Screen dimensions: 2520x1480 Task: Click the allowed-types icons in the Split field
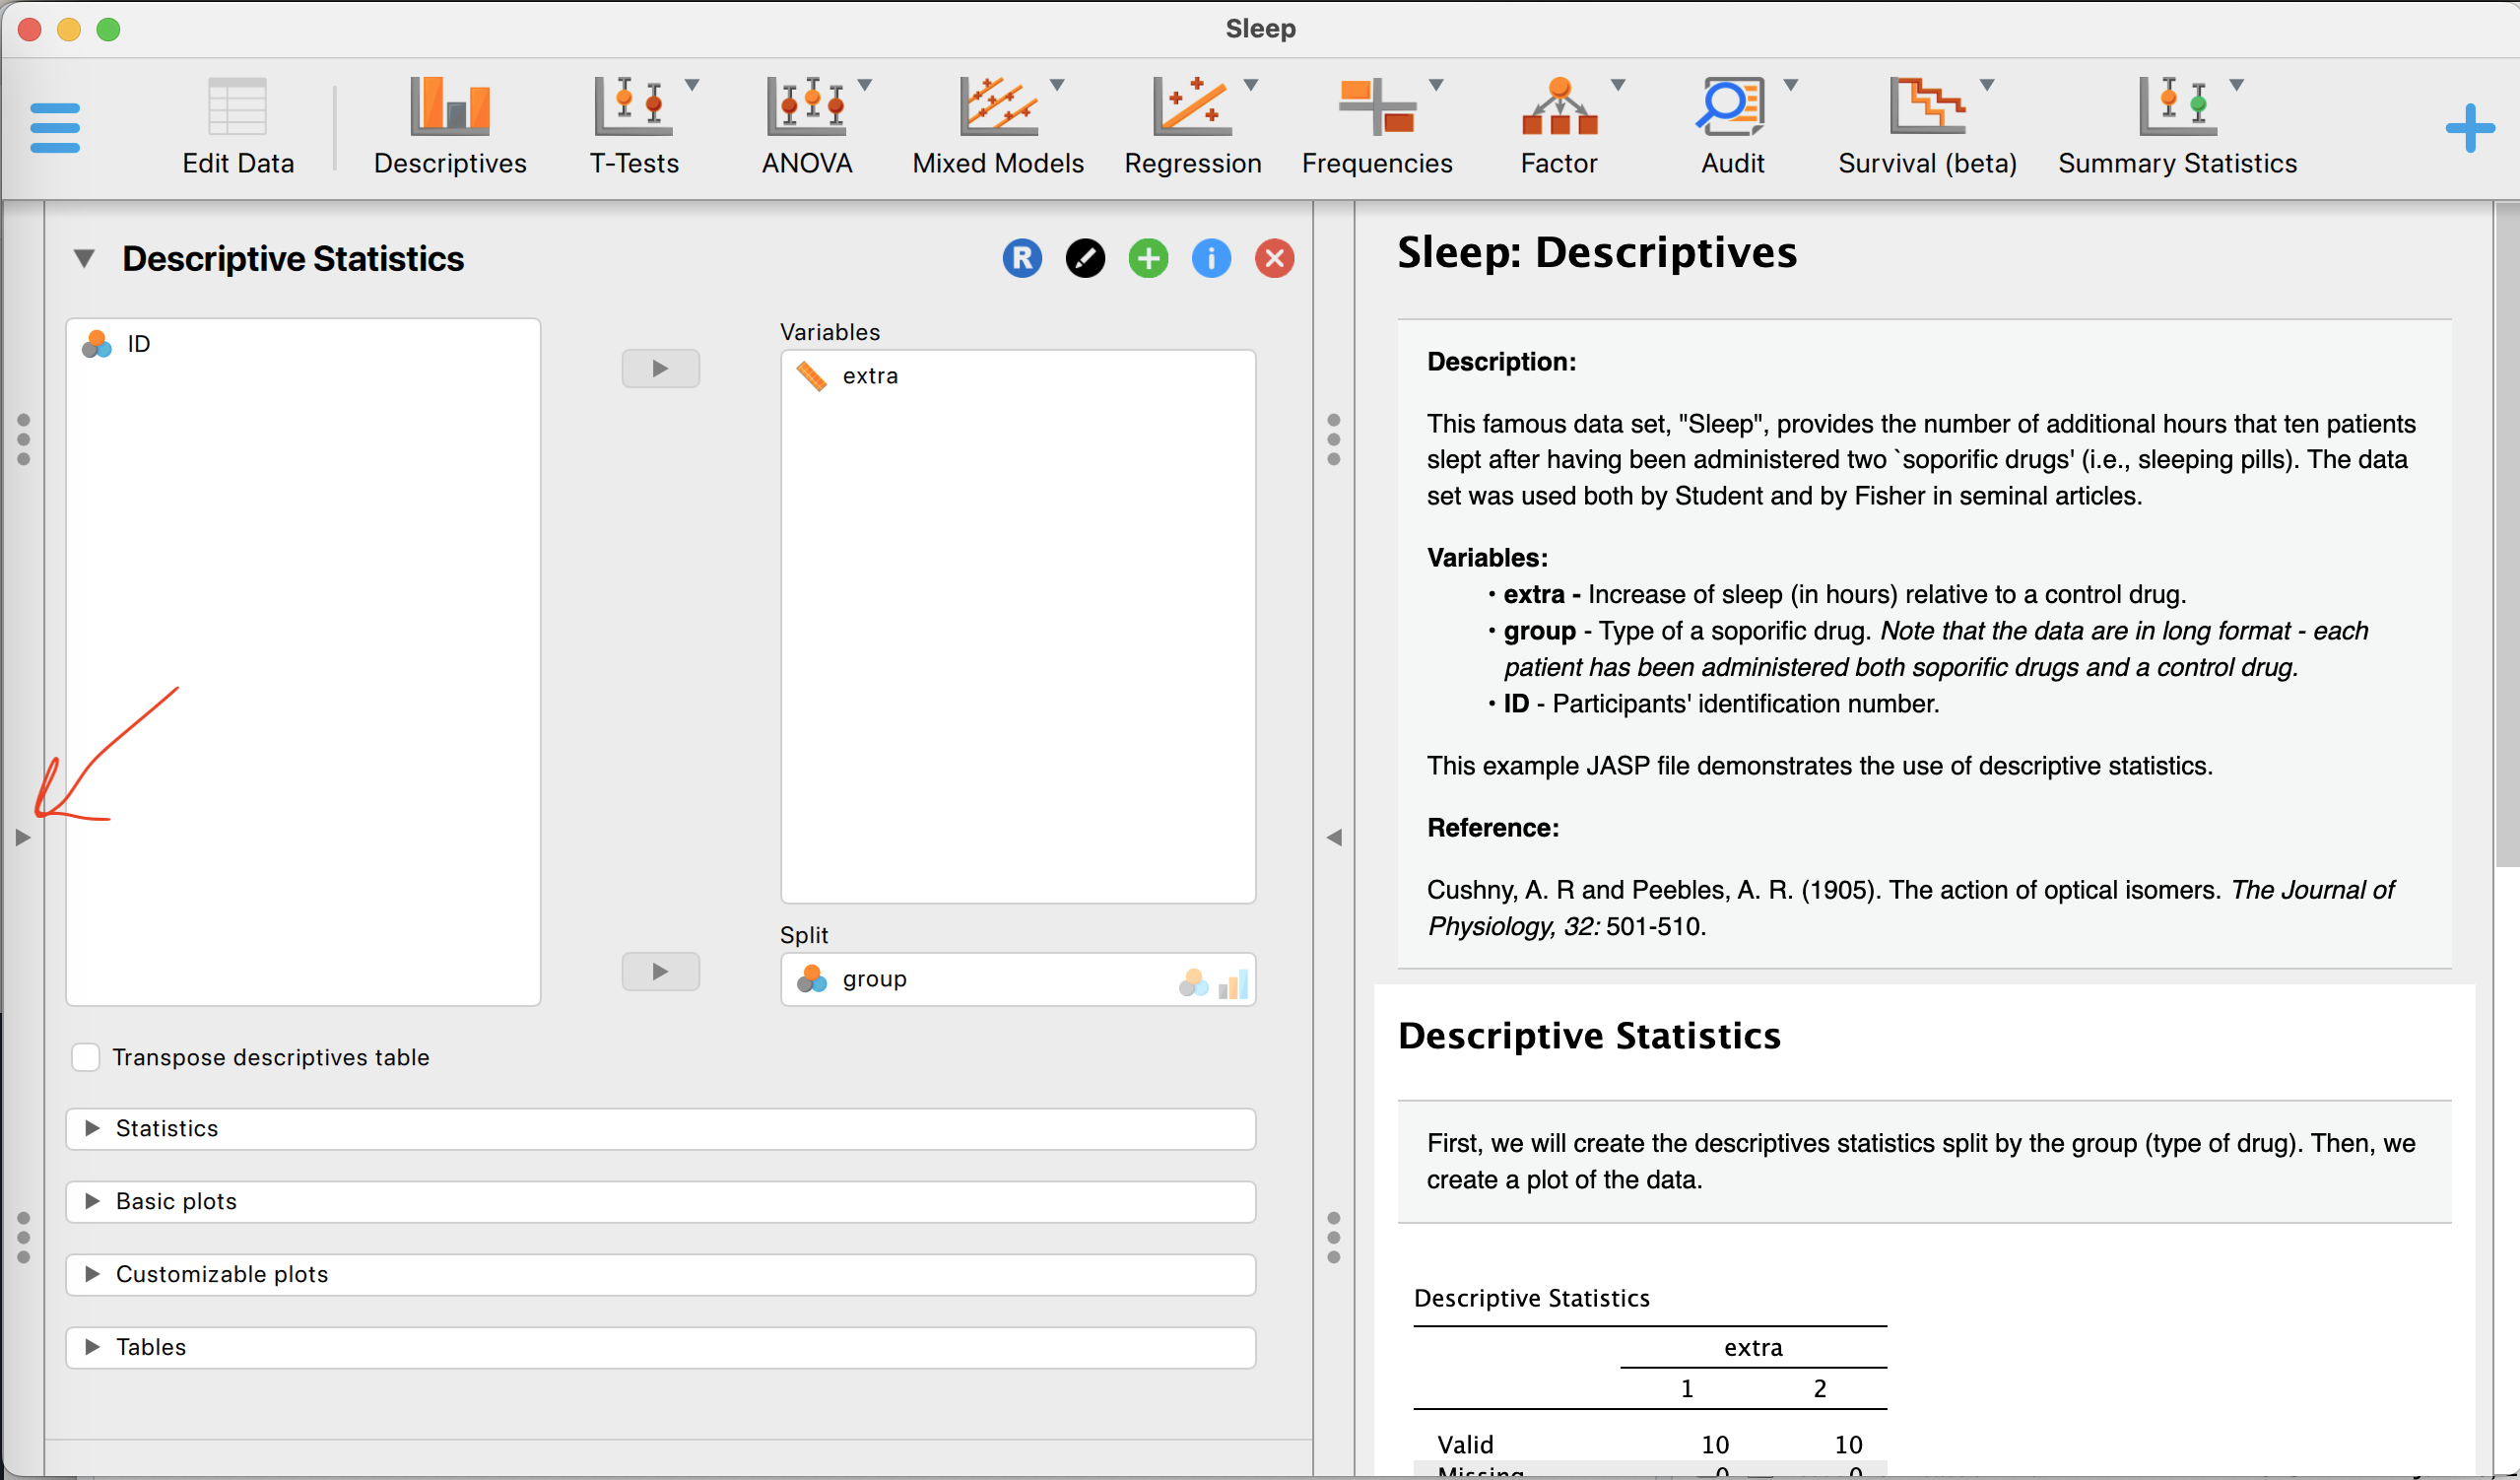click(x=1213, y=983)
